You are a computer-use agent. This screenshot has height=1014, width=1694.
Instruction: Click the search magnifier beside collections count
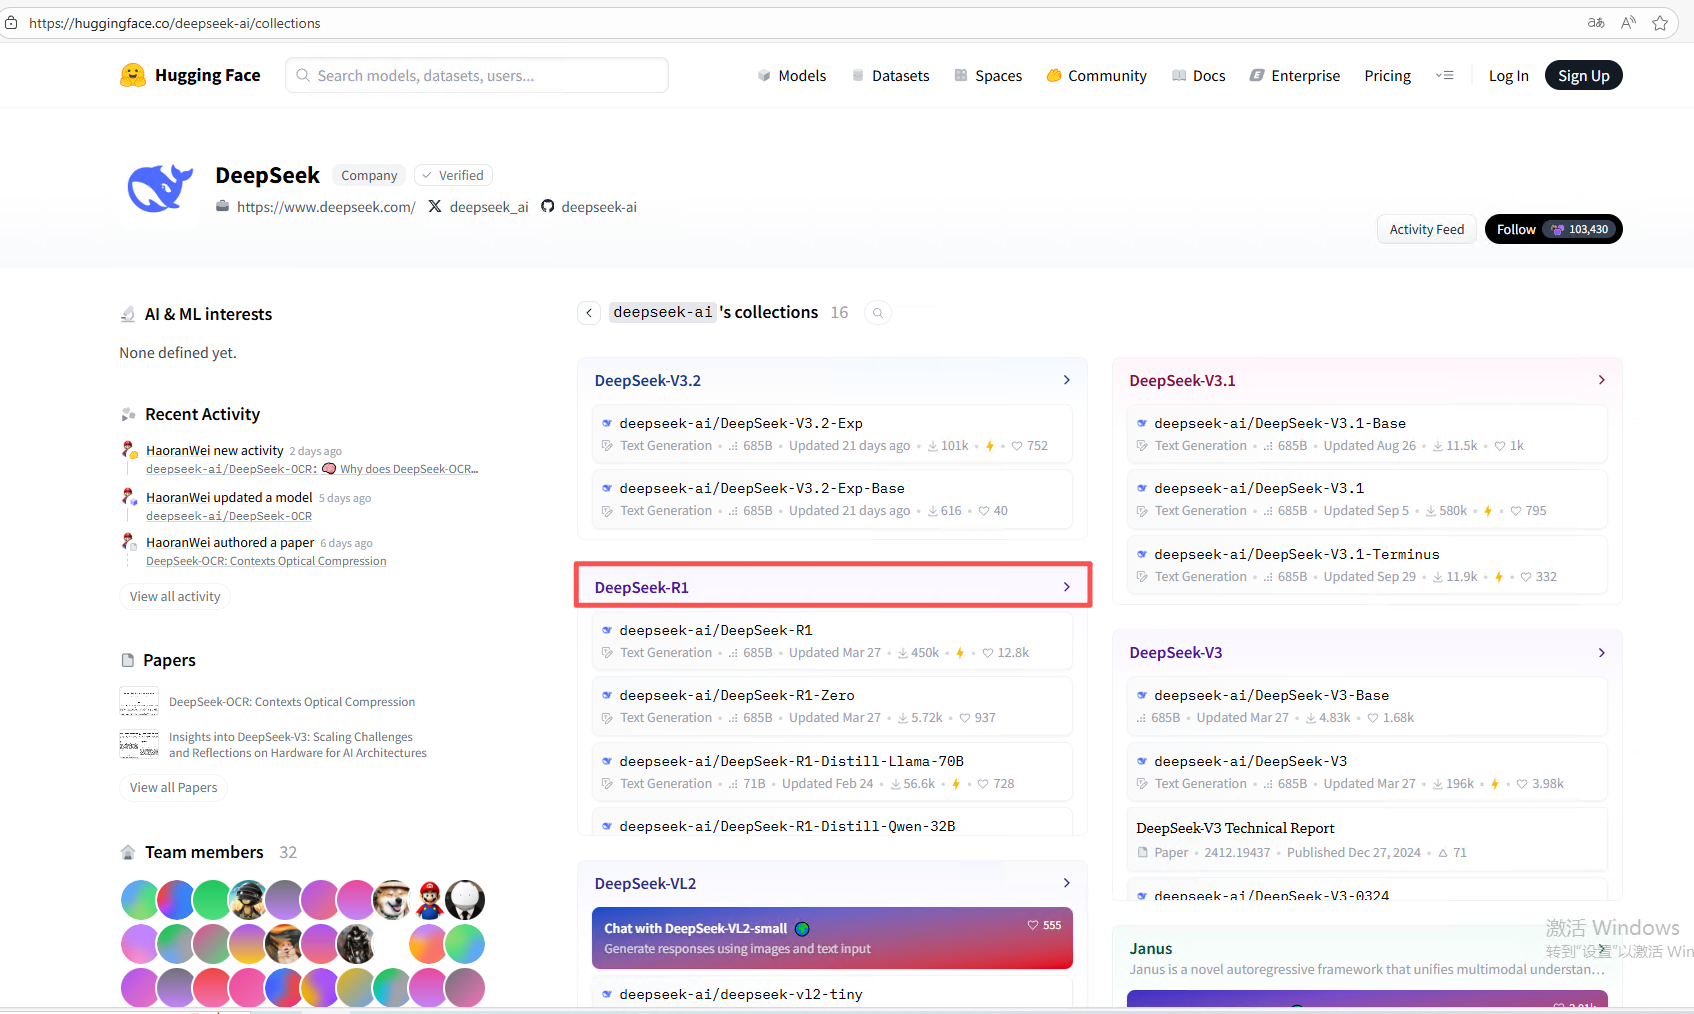878,313
